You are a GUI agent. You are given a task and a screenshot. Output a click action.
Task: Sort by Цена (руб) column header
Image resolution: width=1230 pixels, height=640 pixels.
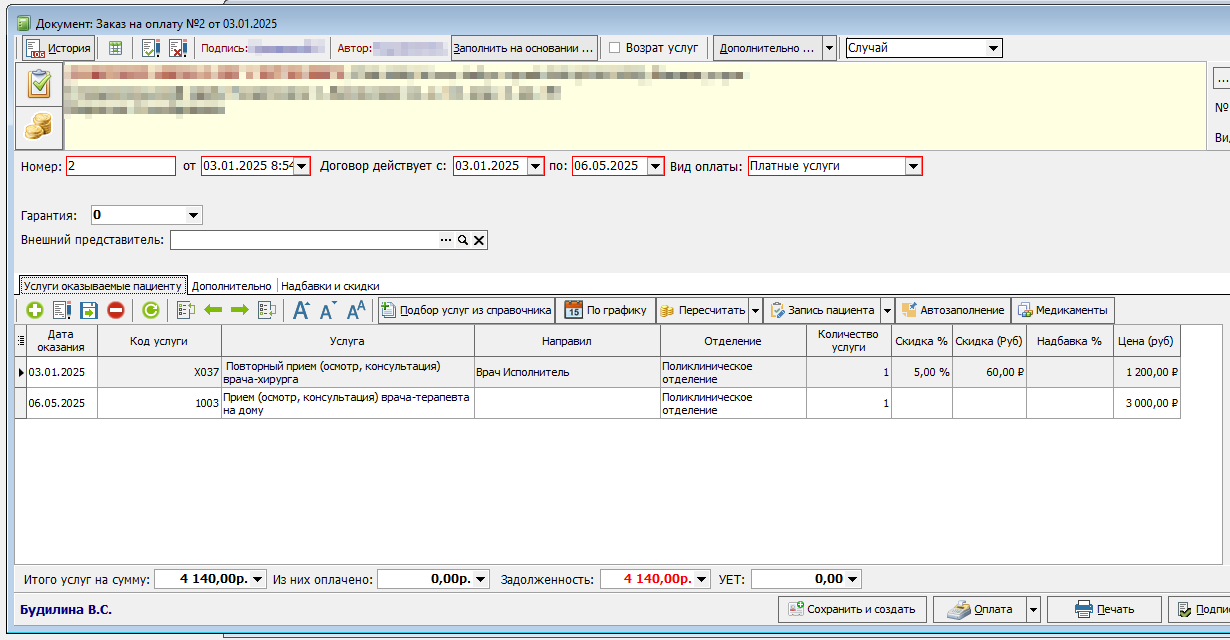1146,341
